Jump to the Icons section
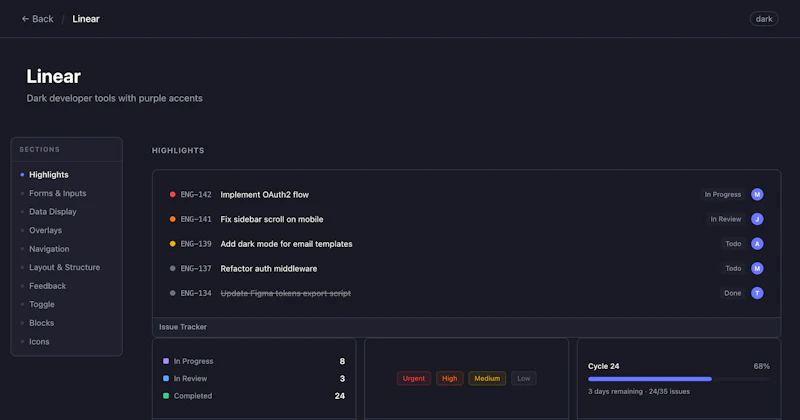Screen dimensions: 800x420 click(x=39, y=341)
